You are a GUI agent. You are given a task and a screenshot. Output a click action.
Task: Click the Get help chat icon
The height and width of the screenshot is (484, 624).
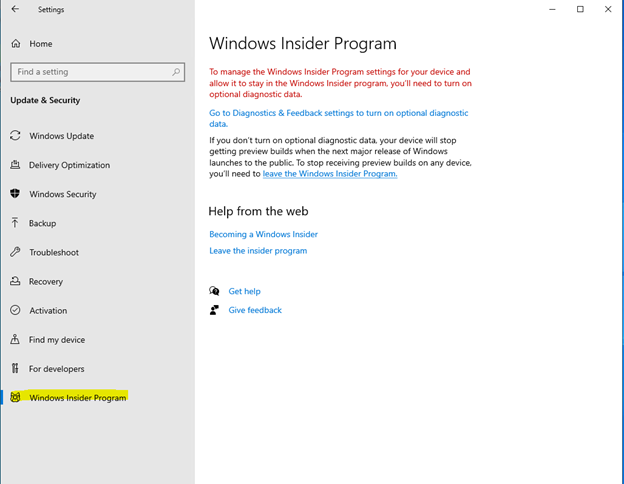point(214,291)
